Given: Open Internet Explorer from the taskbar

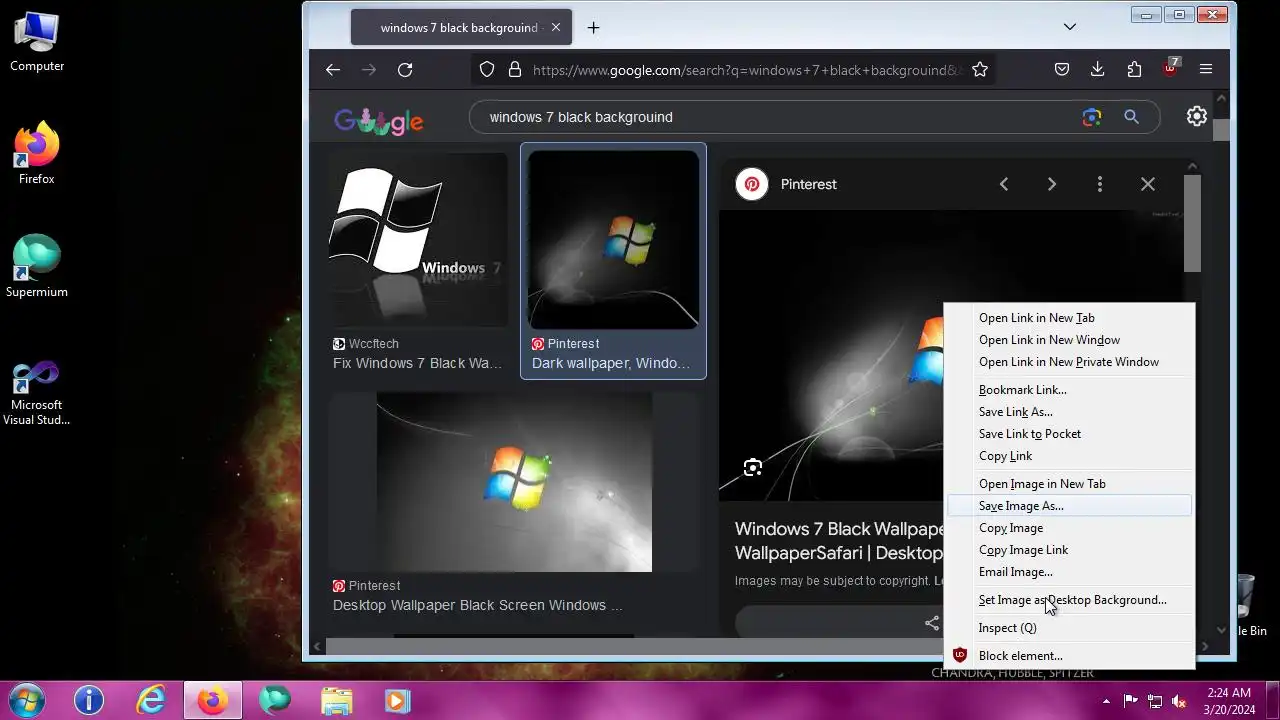Looking at the screenshot, I should point(151,701).
